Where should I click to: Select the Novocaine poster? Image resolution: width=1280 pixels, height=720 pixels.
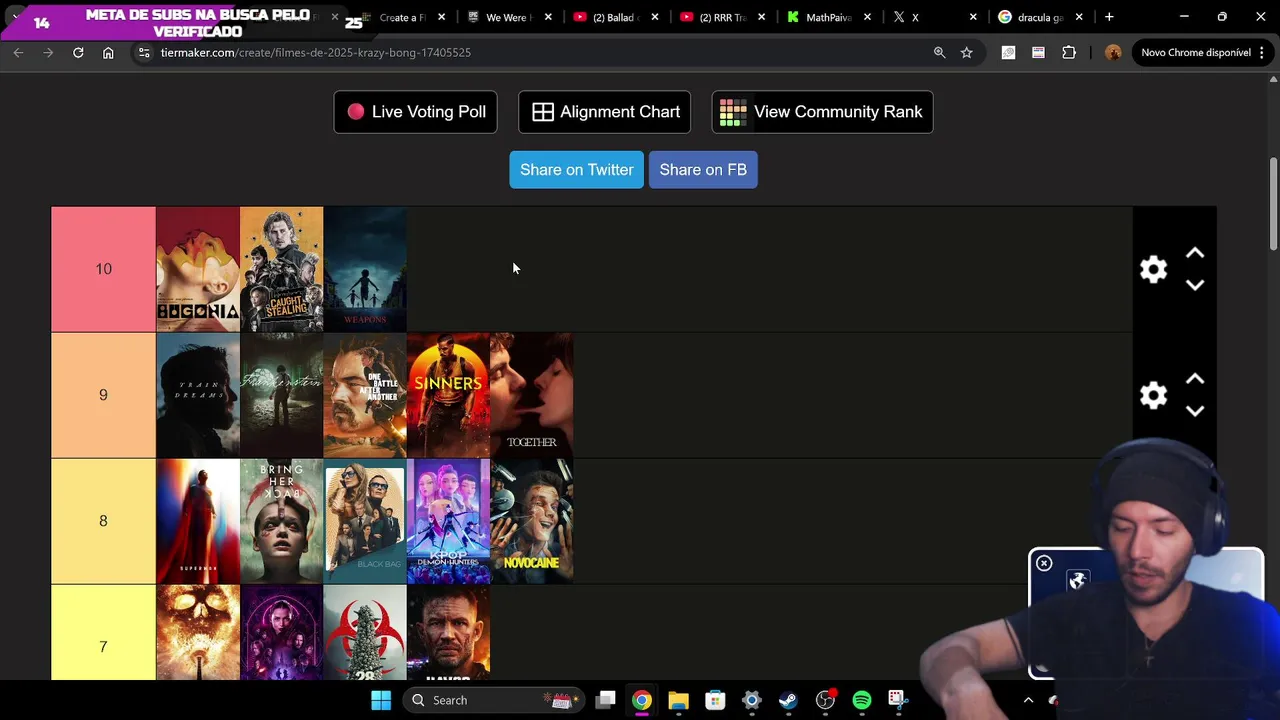coord(532,521)
